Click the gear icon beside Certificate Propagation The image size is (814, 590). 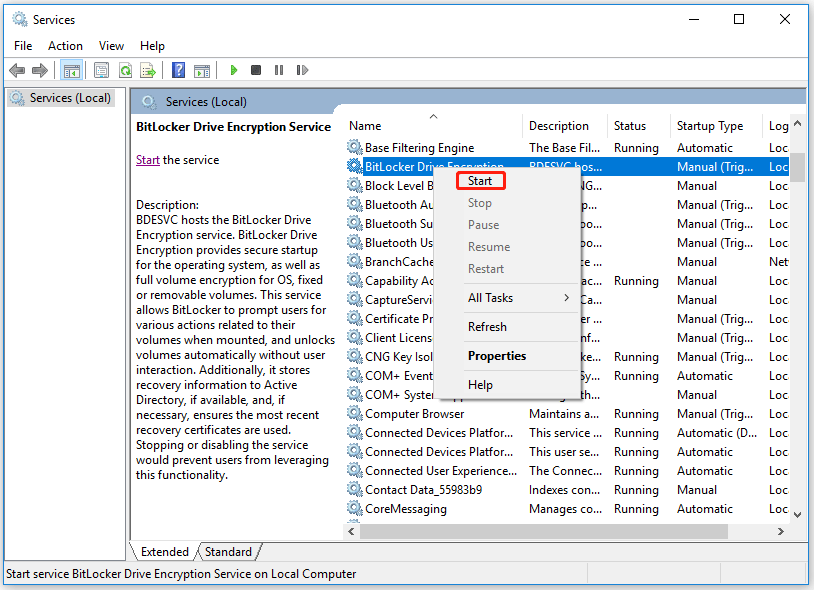[x=355, y=319]
